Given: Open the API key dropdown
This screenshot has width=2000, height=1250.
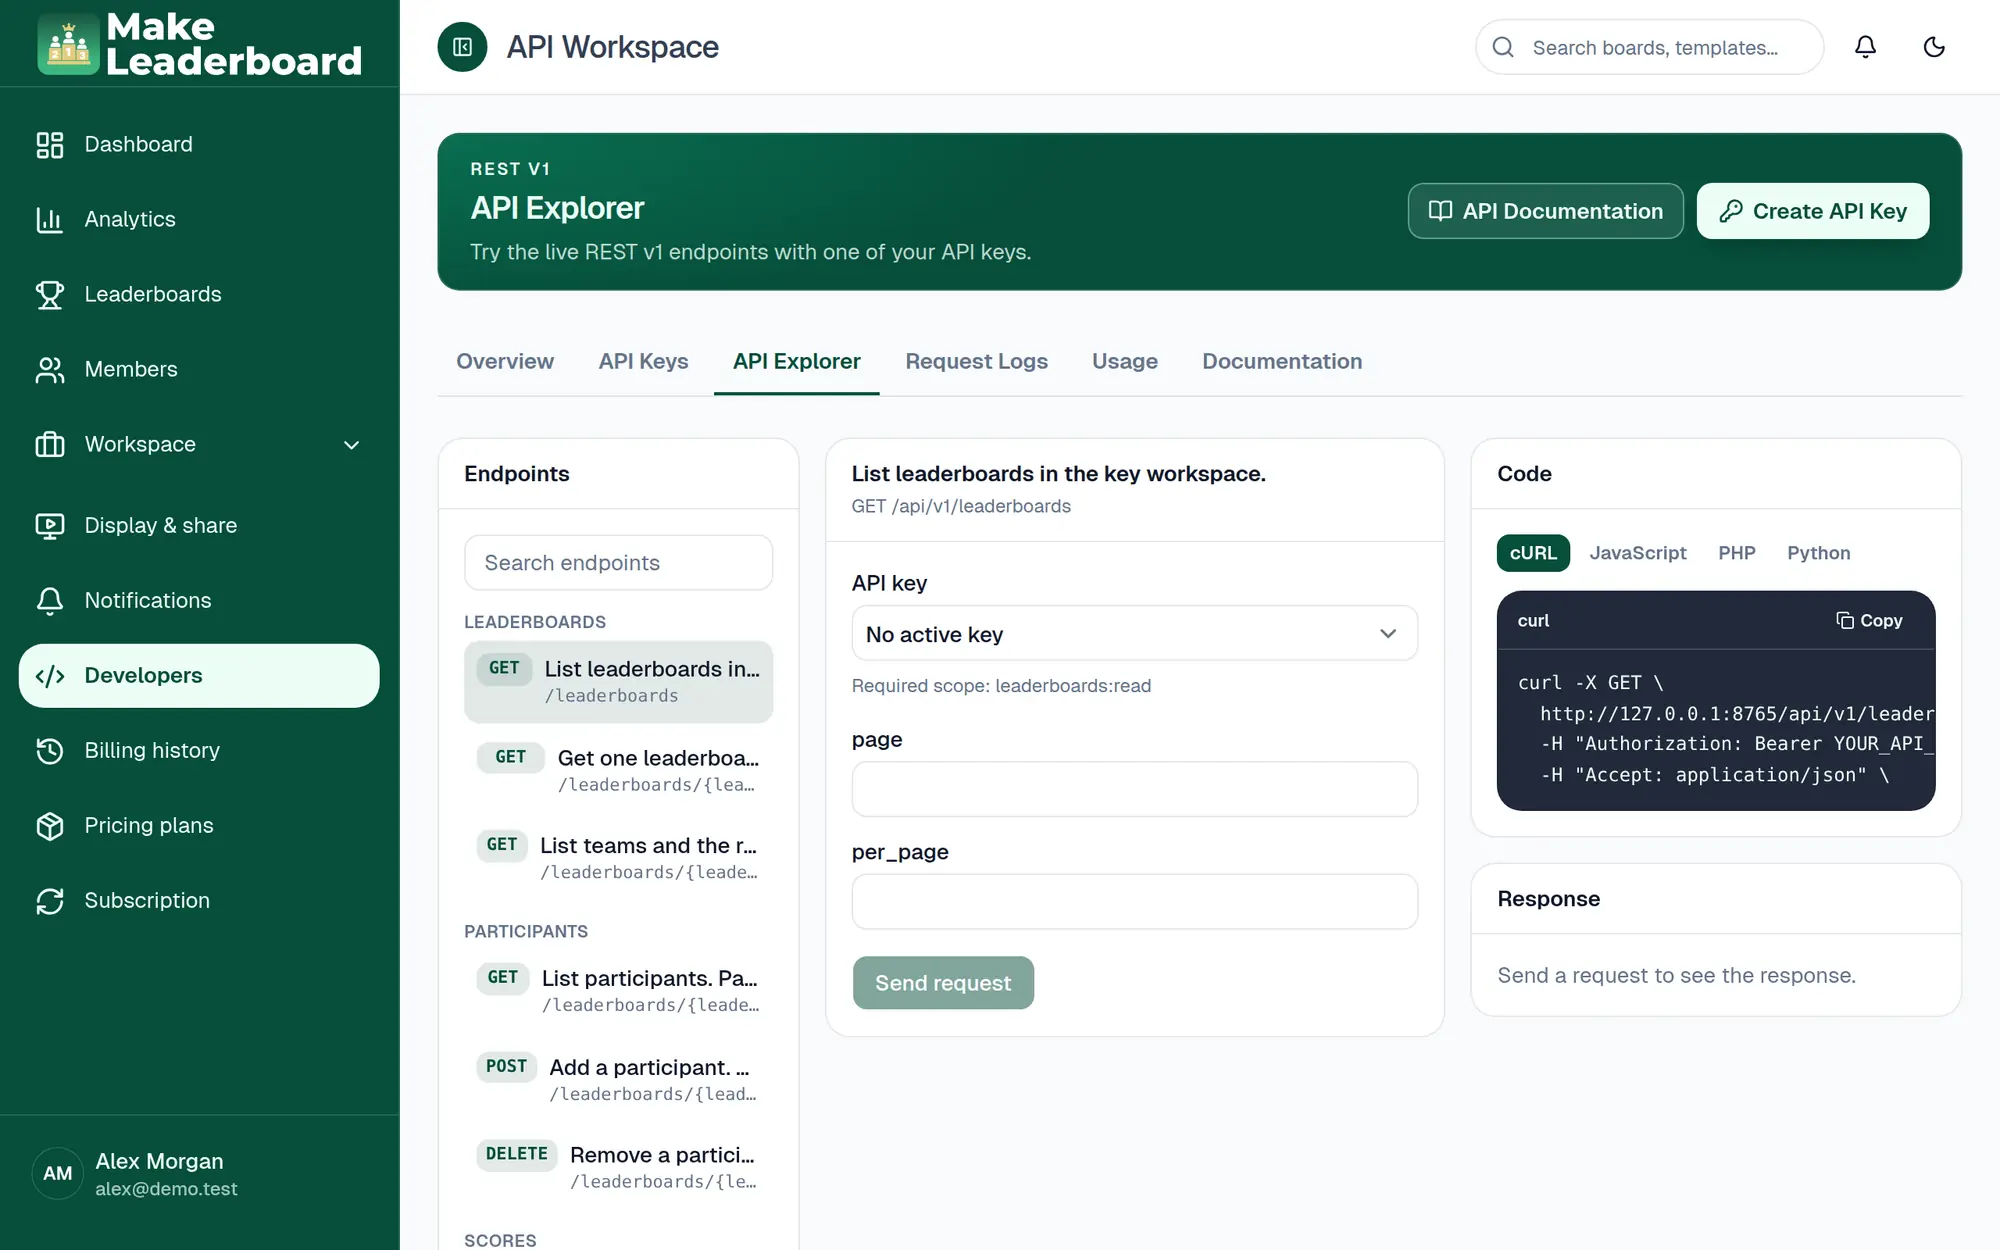Looking at the screenshot, I should click(x=1134, y=634).
